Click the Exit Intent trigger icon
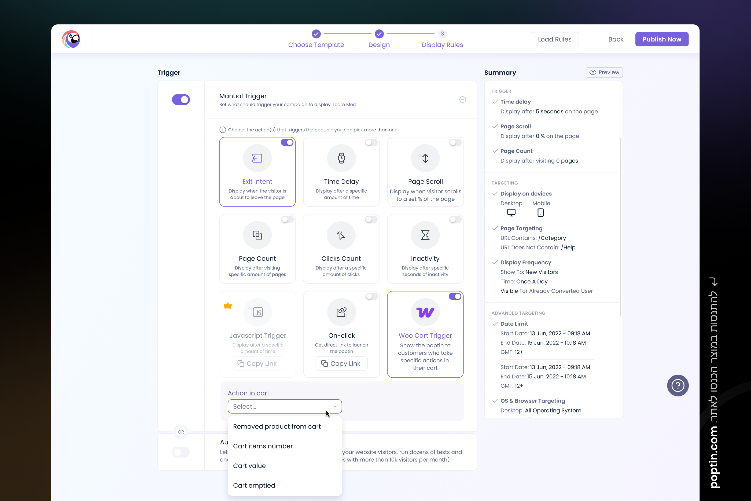The width and height of the screenshot is (751, 501). pos(257,158)
